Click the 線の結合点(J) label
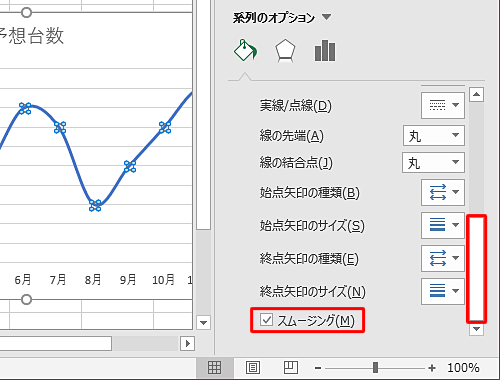Image resolution: width=500 pixels, height=380 pixels. [296, 163]
